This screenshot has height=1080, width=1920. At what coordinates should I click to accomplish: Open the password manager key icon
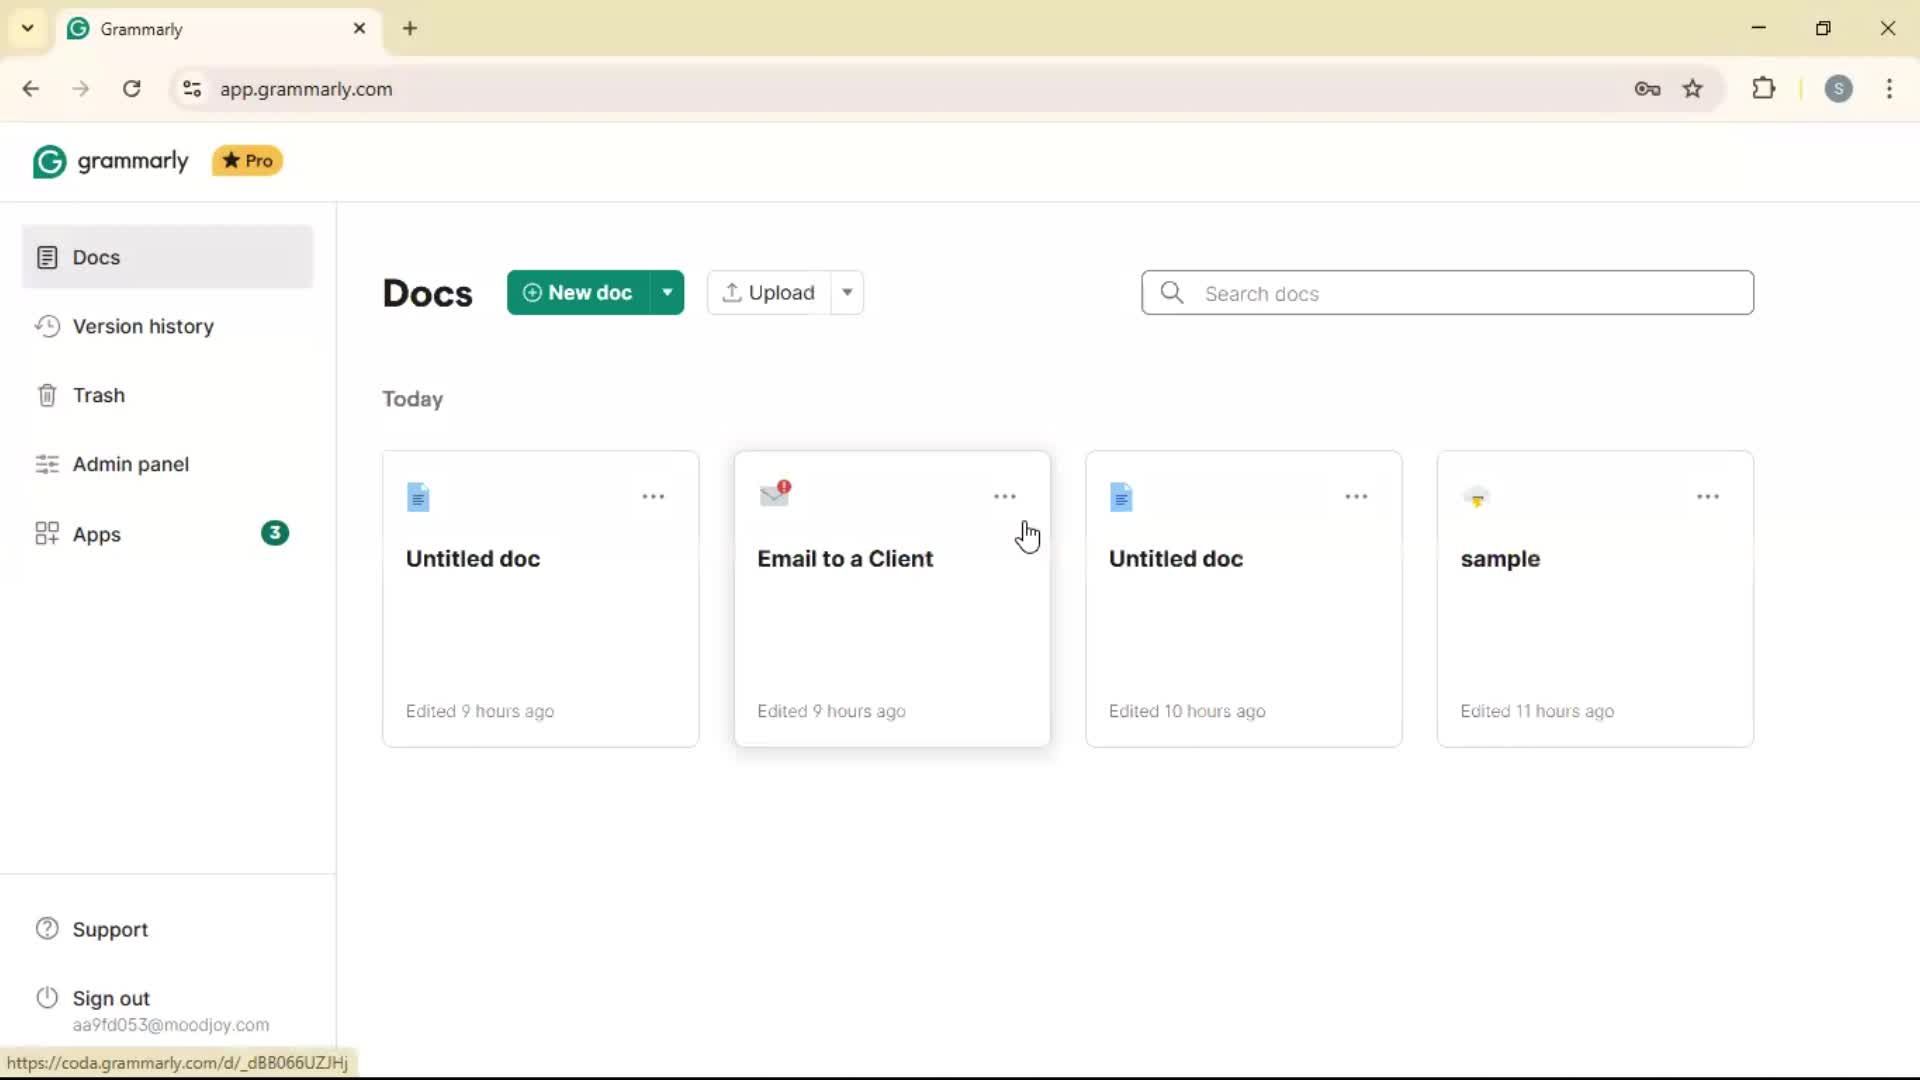(1647, 89)
